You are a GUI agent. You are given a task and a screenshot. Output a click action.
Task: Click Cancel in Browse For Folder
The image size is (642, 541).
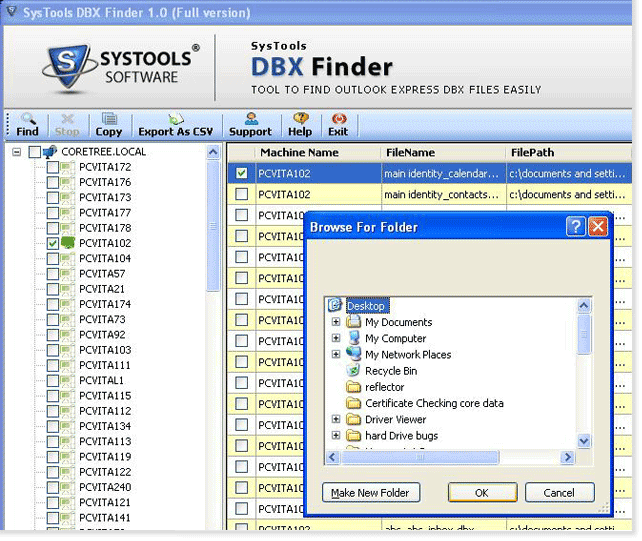tap(559, 492)
